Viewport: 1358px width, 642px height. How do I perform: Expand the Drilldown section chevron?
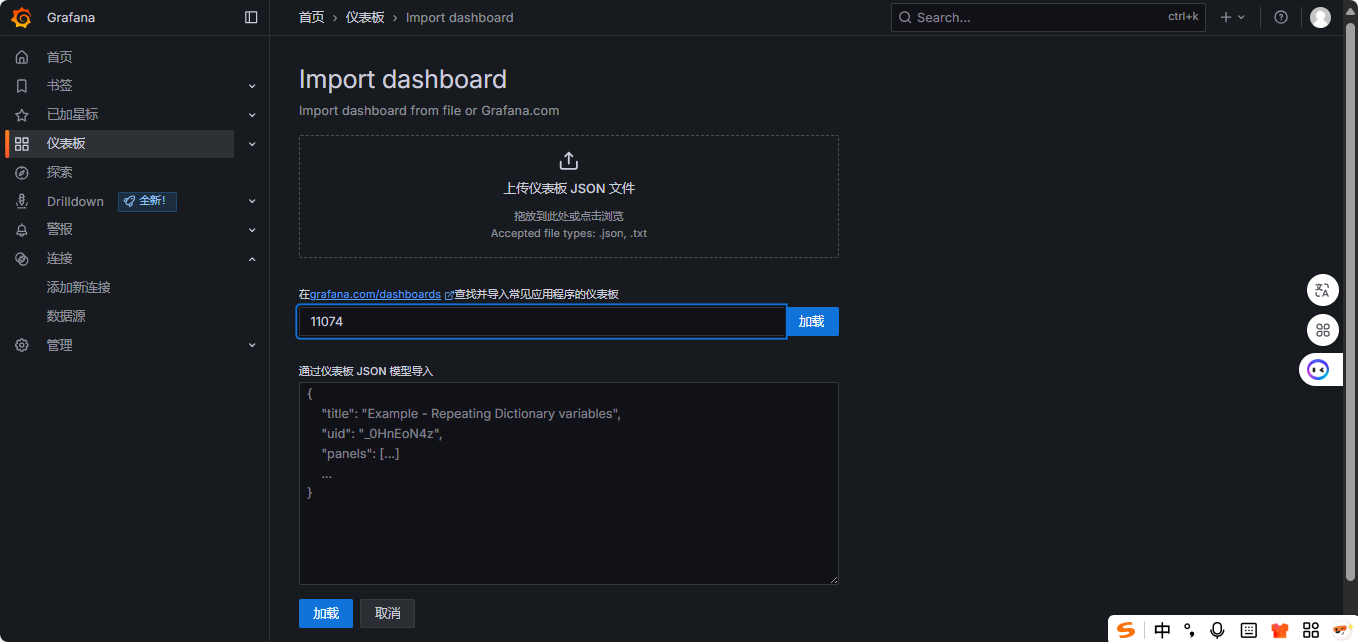click(252, 201)
